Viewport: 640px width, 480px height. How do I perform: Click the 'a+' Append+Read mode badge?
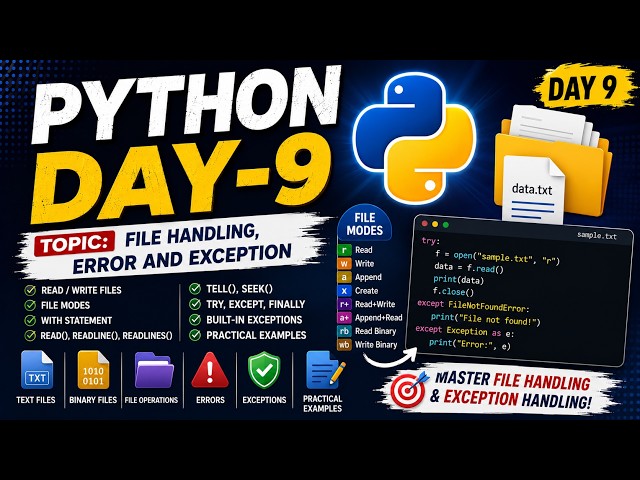(x=344, y=318)
